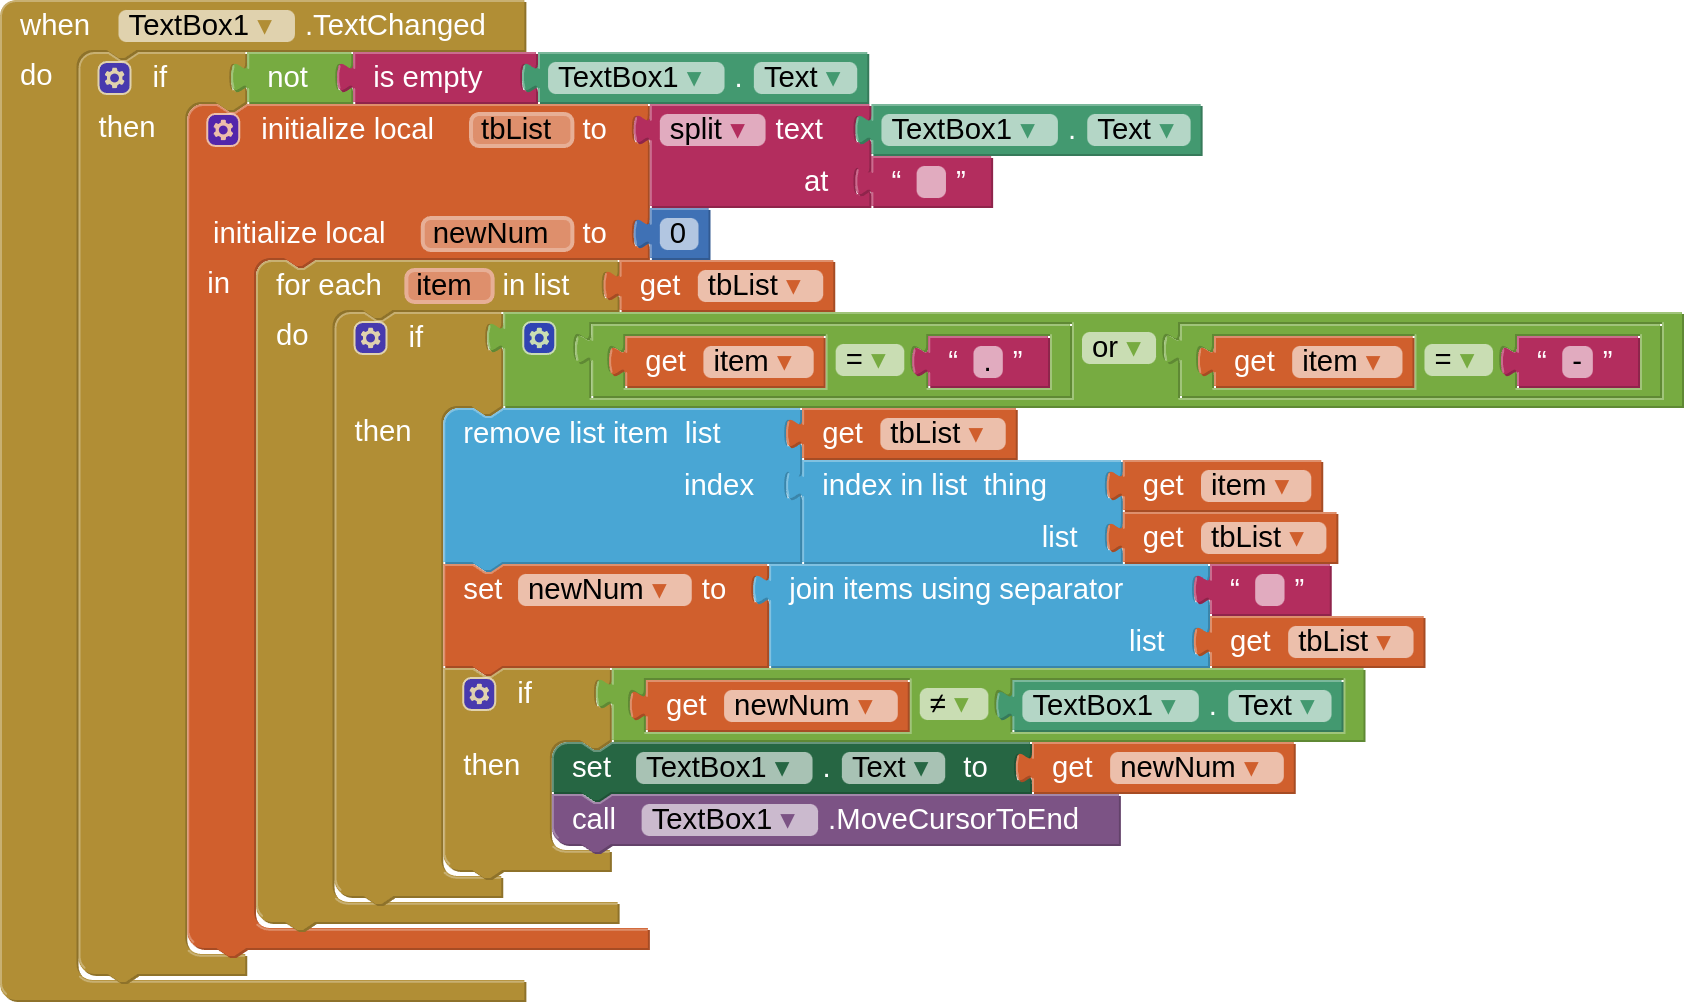This screenshot has width=1684, height=1002.
Task: Open TextBox1 dropdown in the MoveCursorToEnd call
Action: tap(789, 819)
